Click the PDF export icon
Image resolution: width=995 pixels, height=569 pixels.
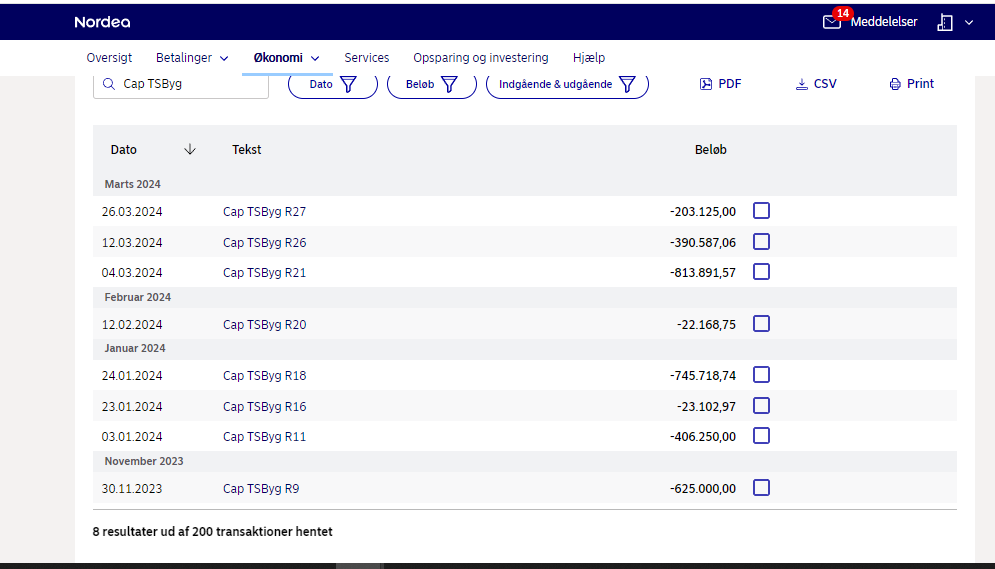pyautogui.click(x=706, y=84)
